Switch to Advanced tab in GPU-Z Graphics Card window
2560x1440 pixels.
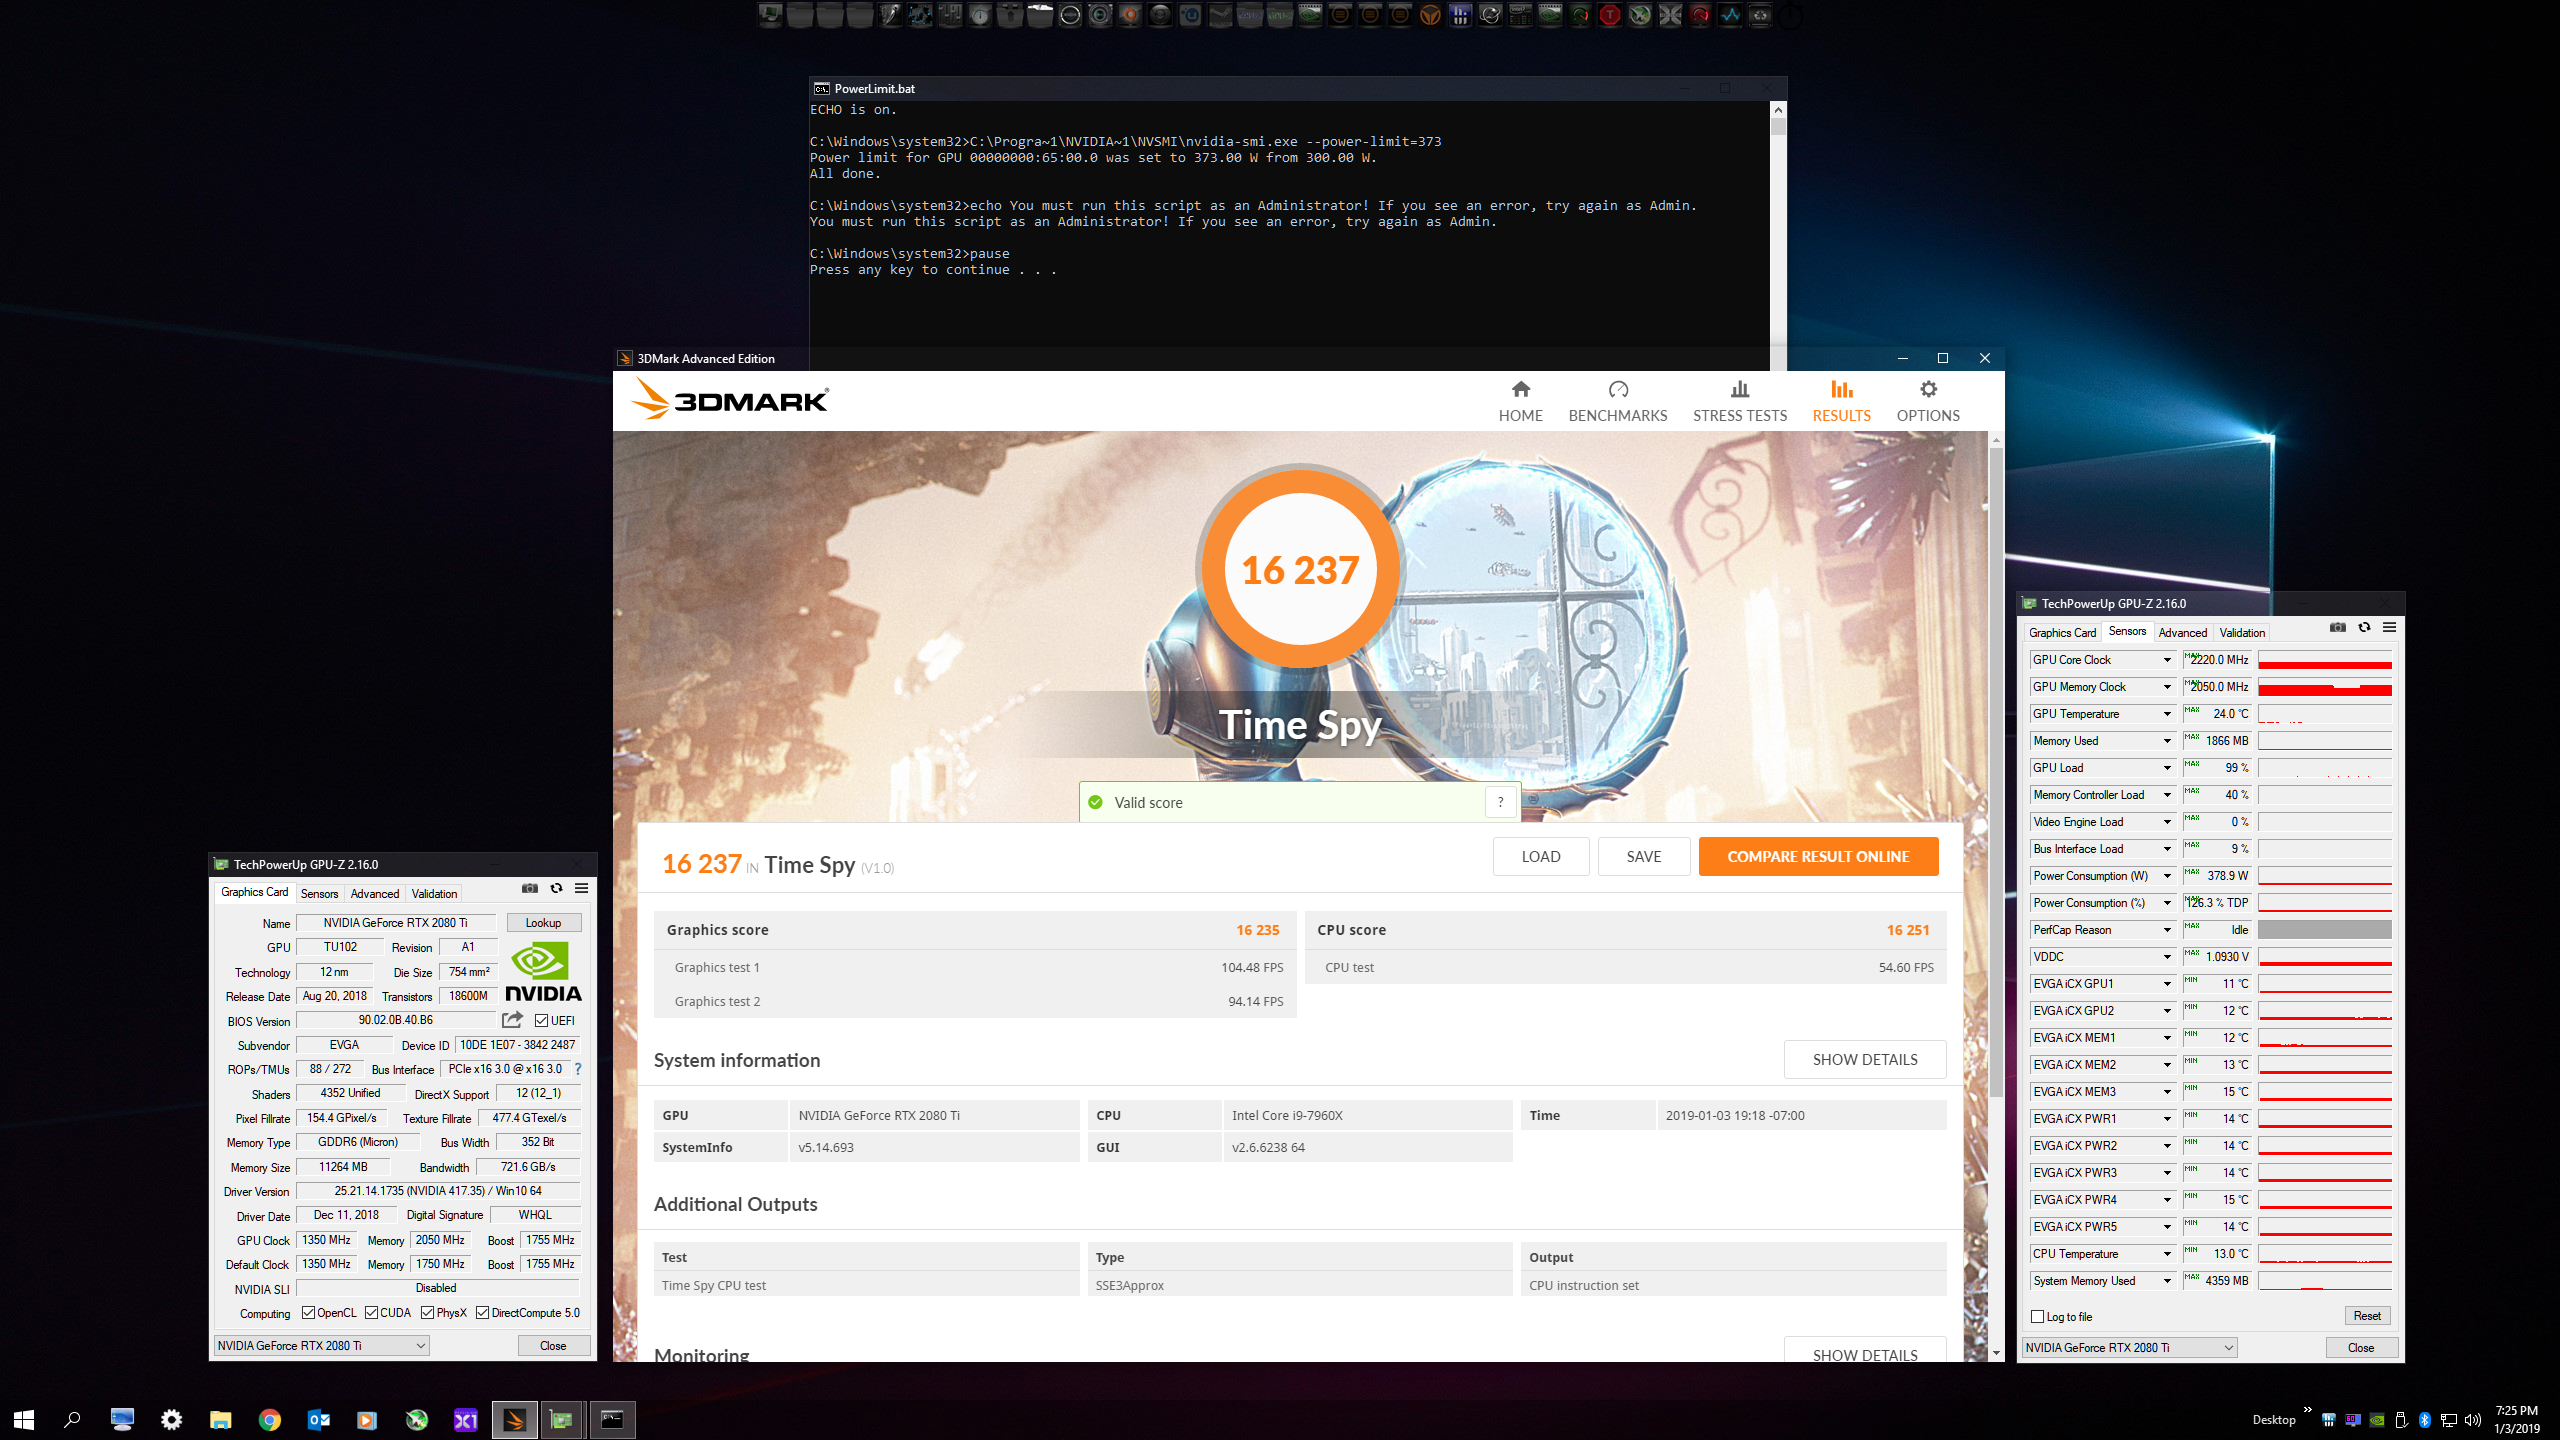coord(374,894)
